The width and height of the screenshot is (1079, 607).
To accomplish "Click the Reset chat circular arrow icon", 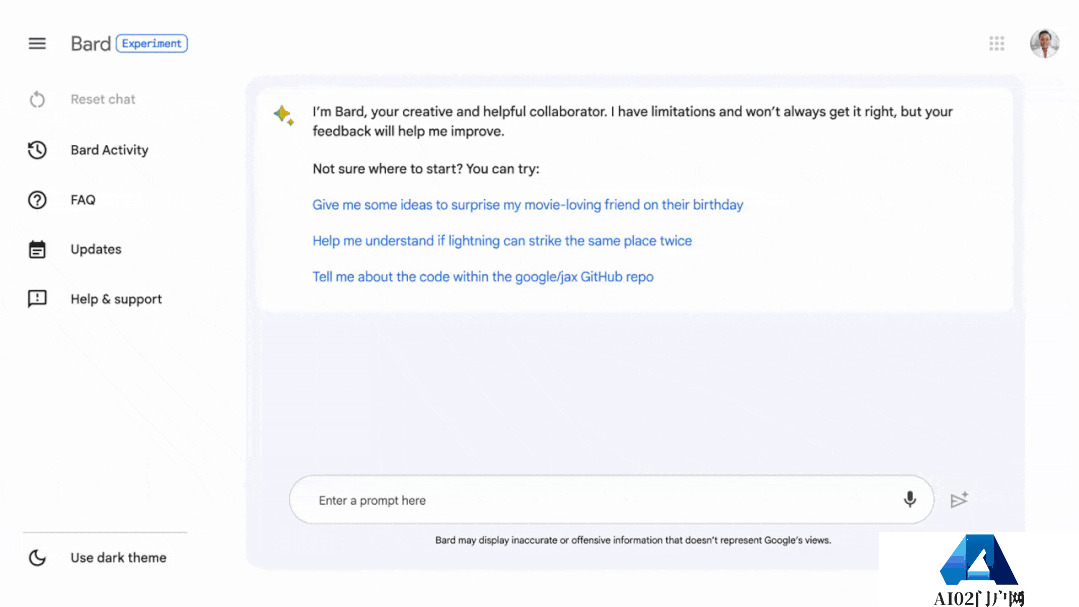I will pyautogui.click(x=37, y=100).
